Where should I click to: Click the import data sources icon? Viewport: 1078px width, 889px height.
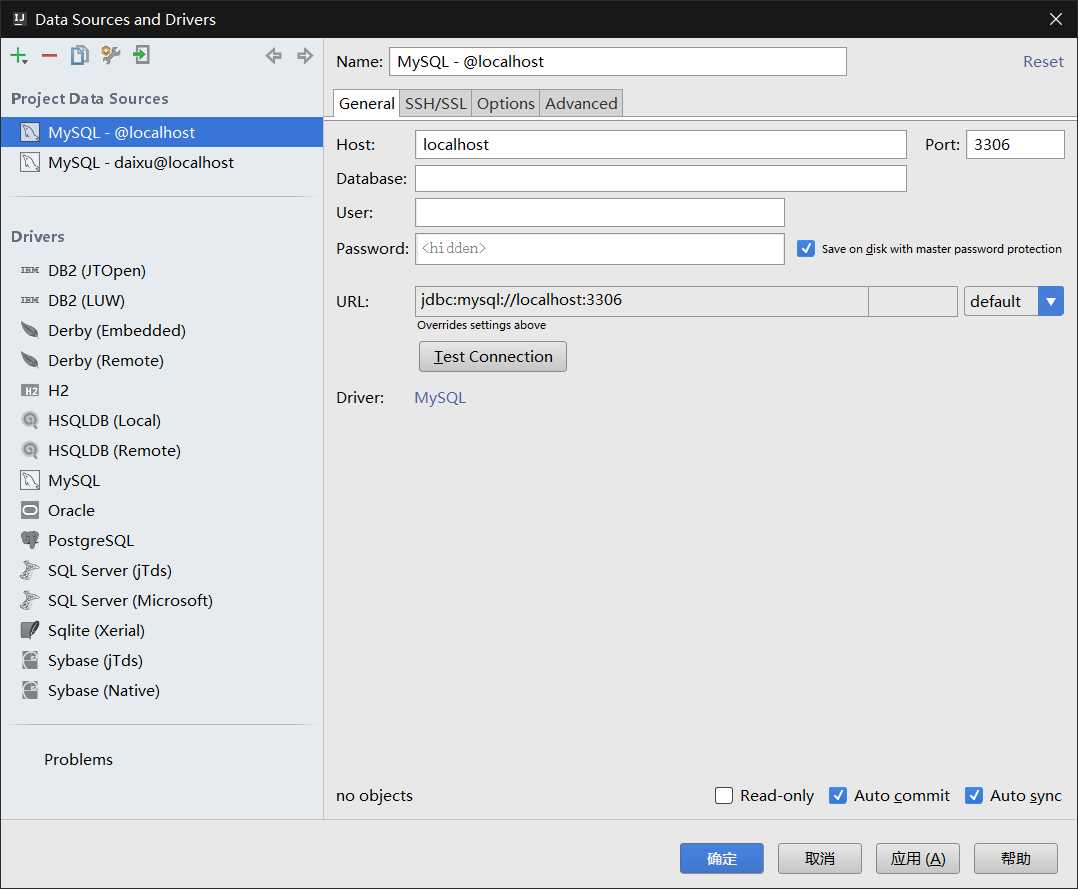(x=142, y=55)
